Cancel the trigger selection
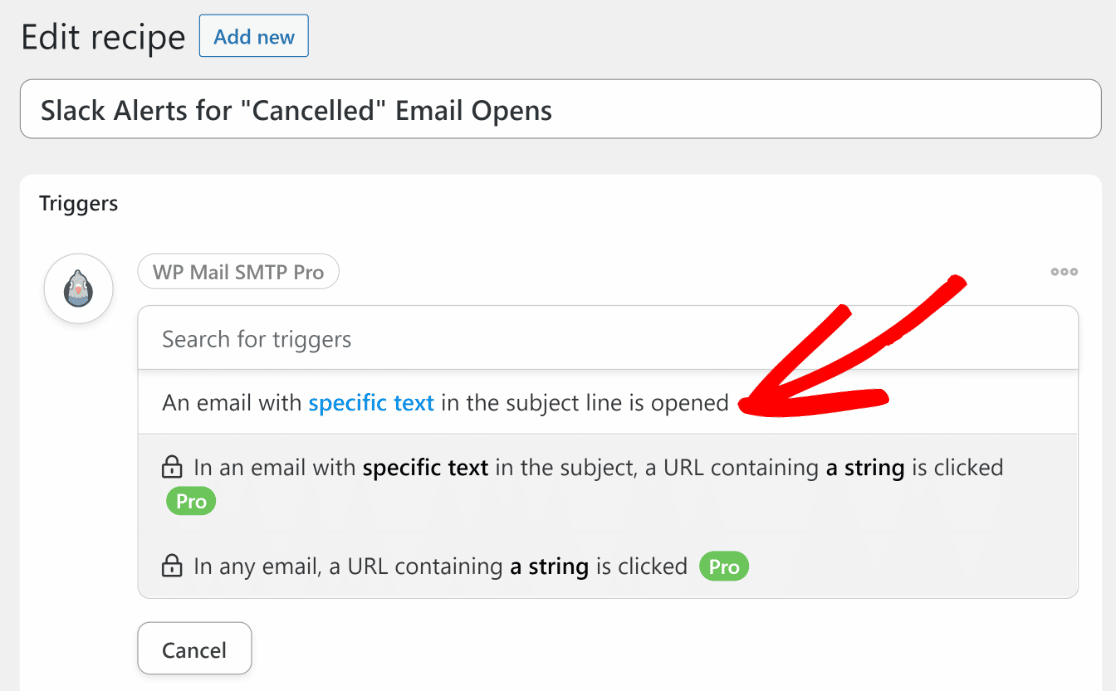 tap(194, 649)
